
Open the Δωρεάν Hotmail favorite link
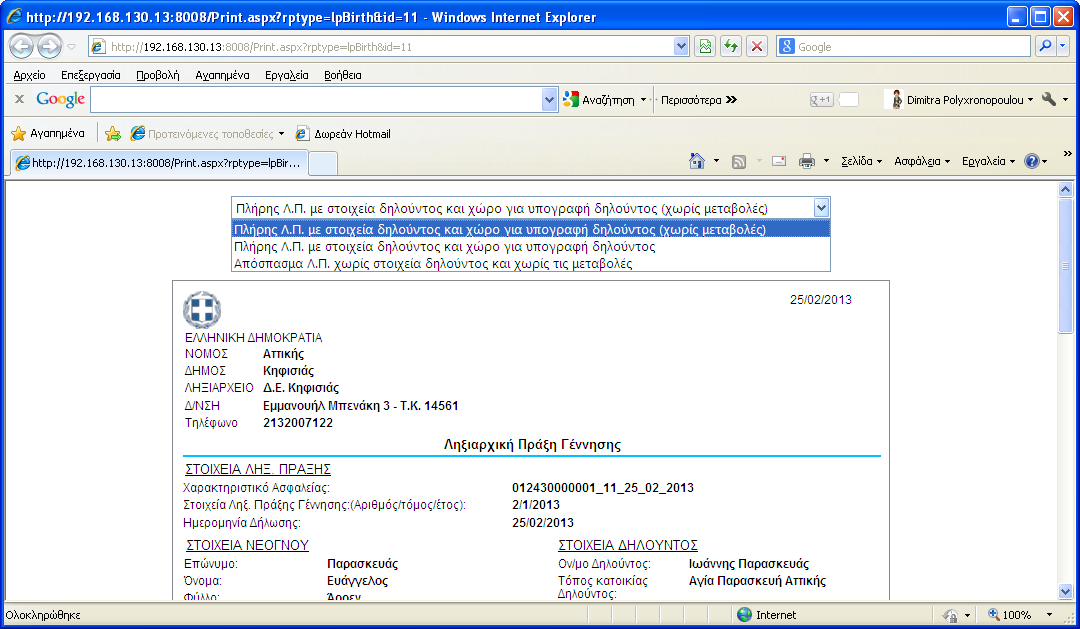point(343,134)
